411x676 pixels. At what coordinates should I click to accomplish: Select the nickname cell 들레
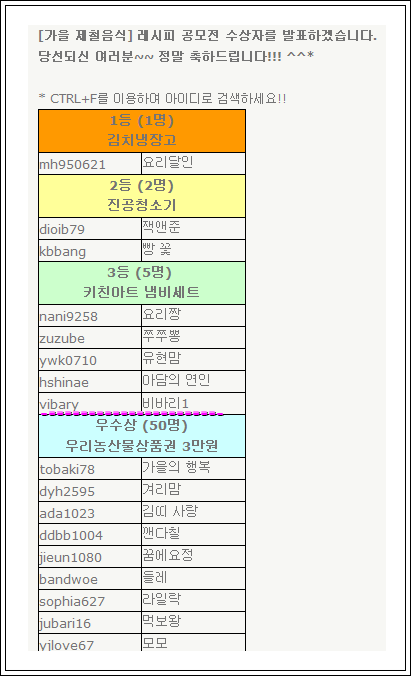point(193,579)
